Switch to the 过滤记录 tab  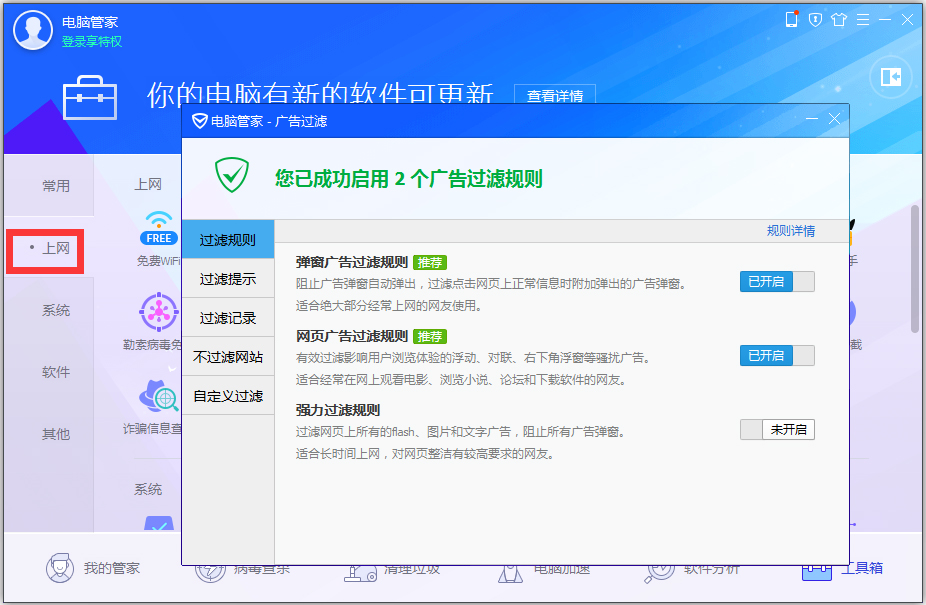(x=228, y=317)
